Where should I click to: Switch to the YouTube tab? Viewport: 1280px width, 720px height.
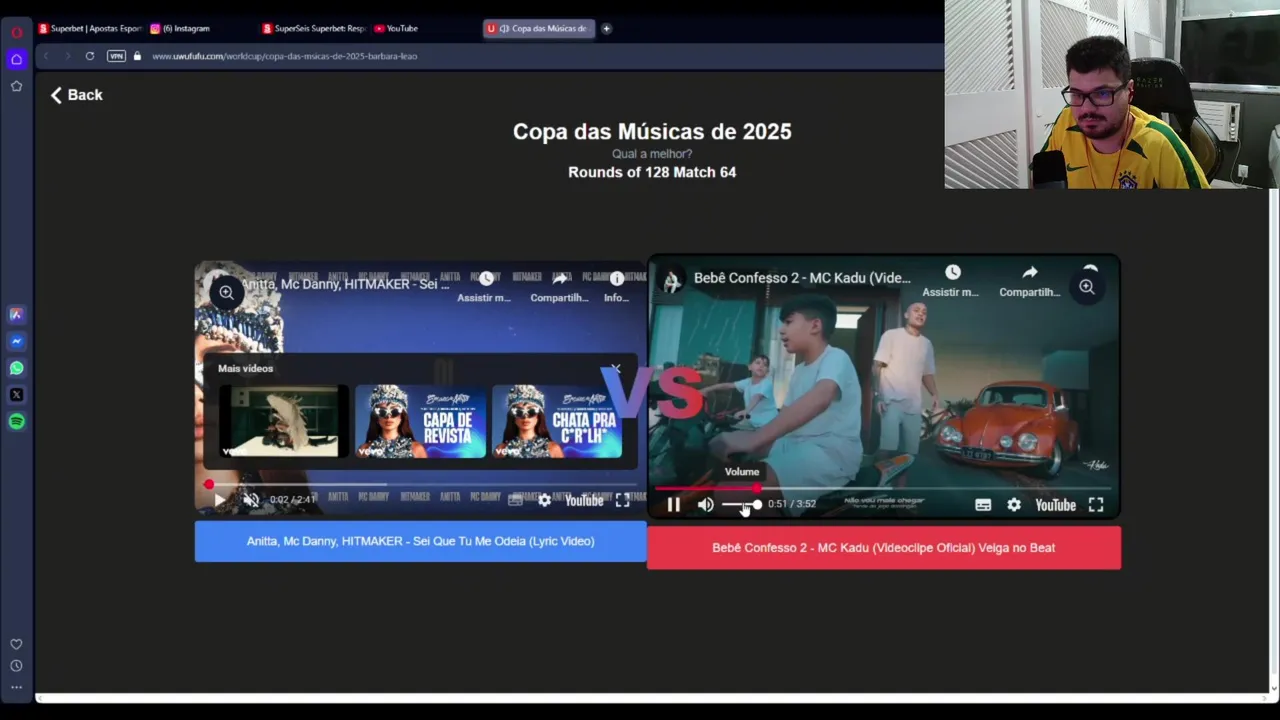pos(425,29)
